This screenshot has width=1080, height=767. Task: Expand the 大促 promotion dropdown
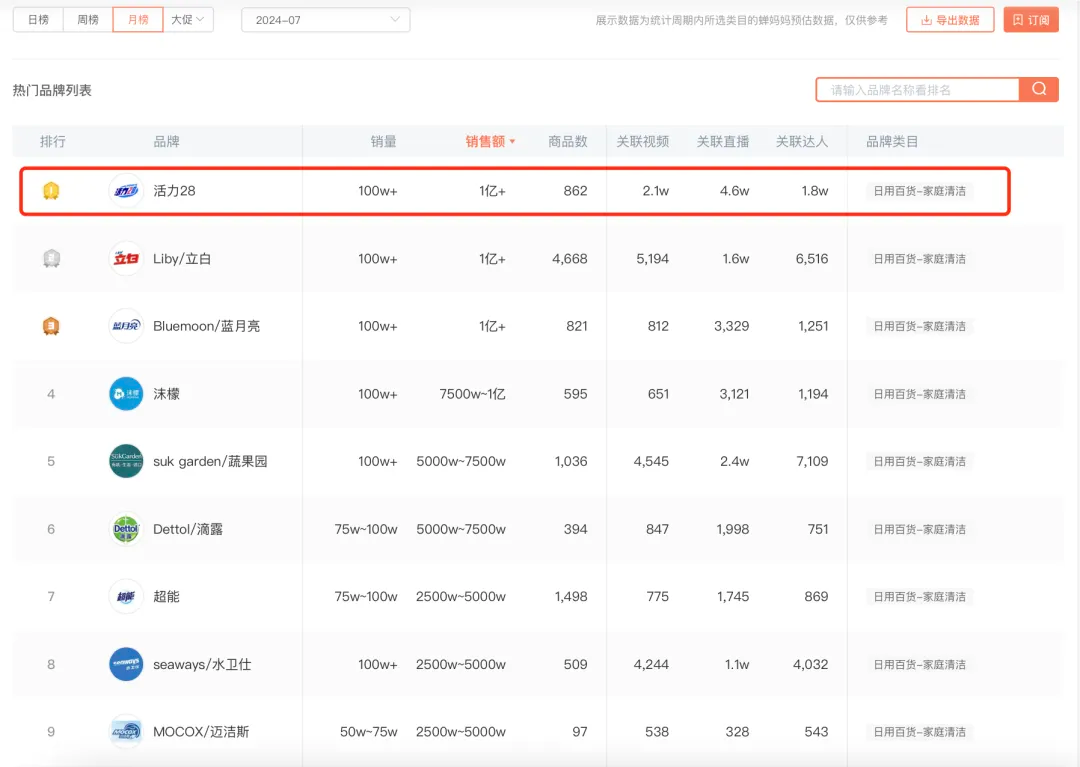click(x=188, y=20)
